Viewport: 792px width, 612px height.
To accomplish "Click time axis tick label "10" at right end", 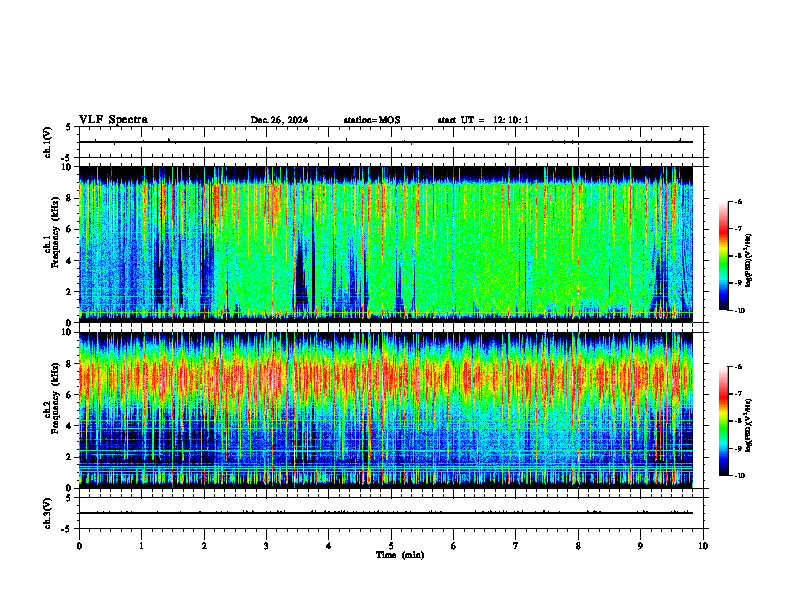I will point(703,546).
